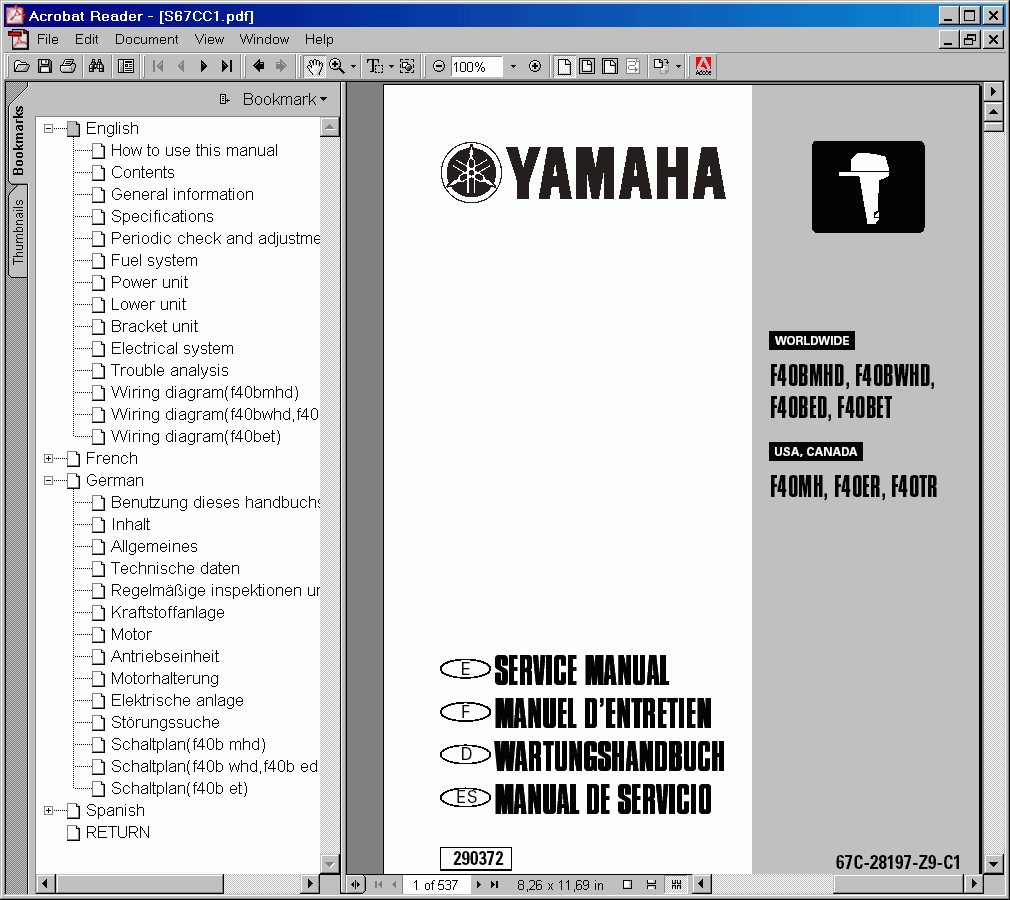Image resolution: width=1010 pixels, height=900 pixels.
Task: Save the document using the disk icon
Action: click(45, 66)
